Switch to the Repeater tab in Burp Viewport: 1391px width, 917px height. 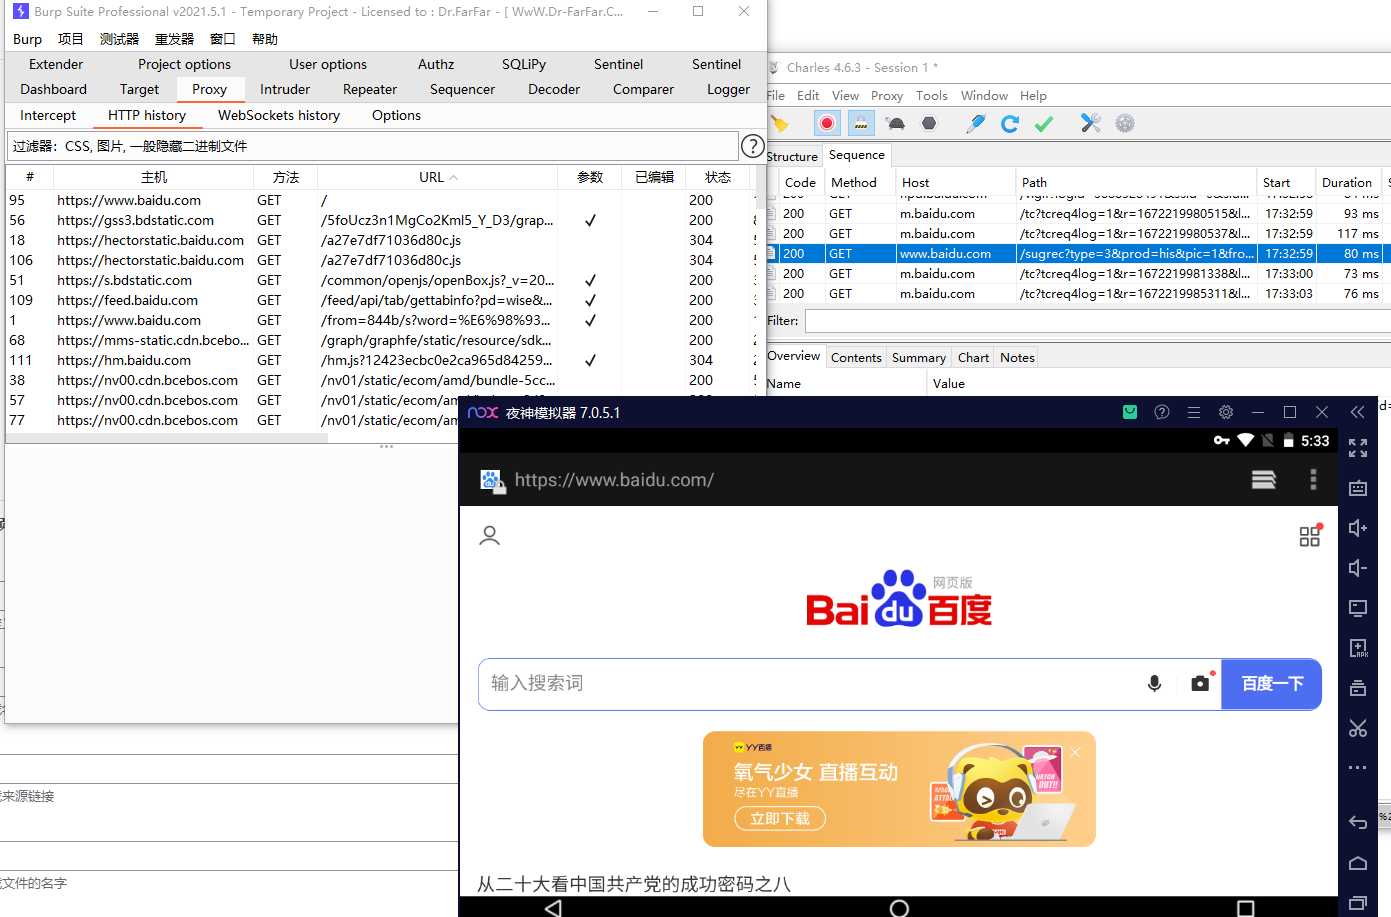(369, 89)
